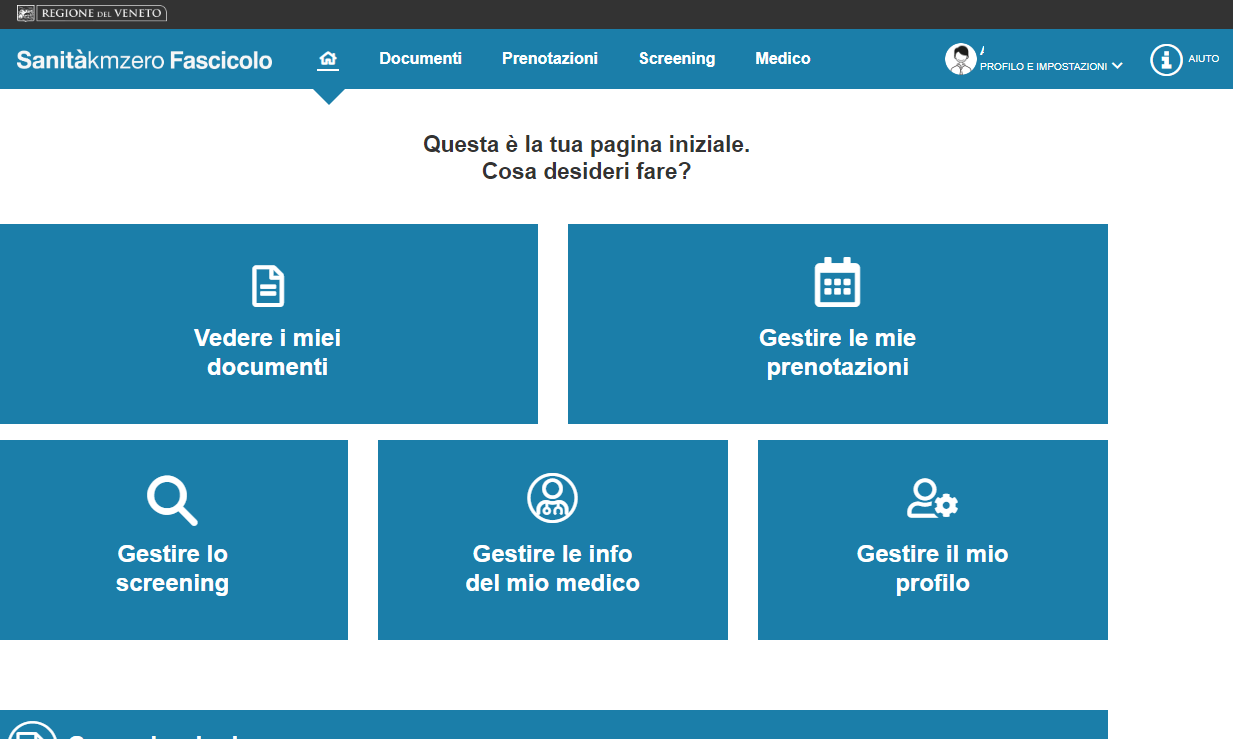Open the Prenotazioni menu
Viewport: 1233px width, 742px height.
tap(550, 59)
